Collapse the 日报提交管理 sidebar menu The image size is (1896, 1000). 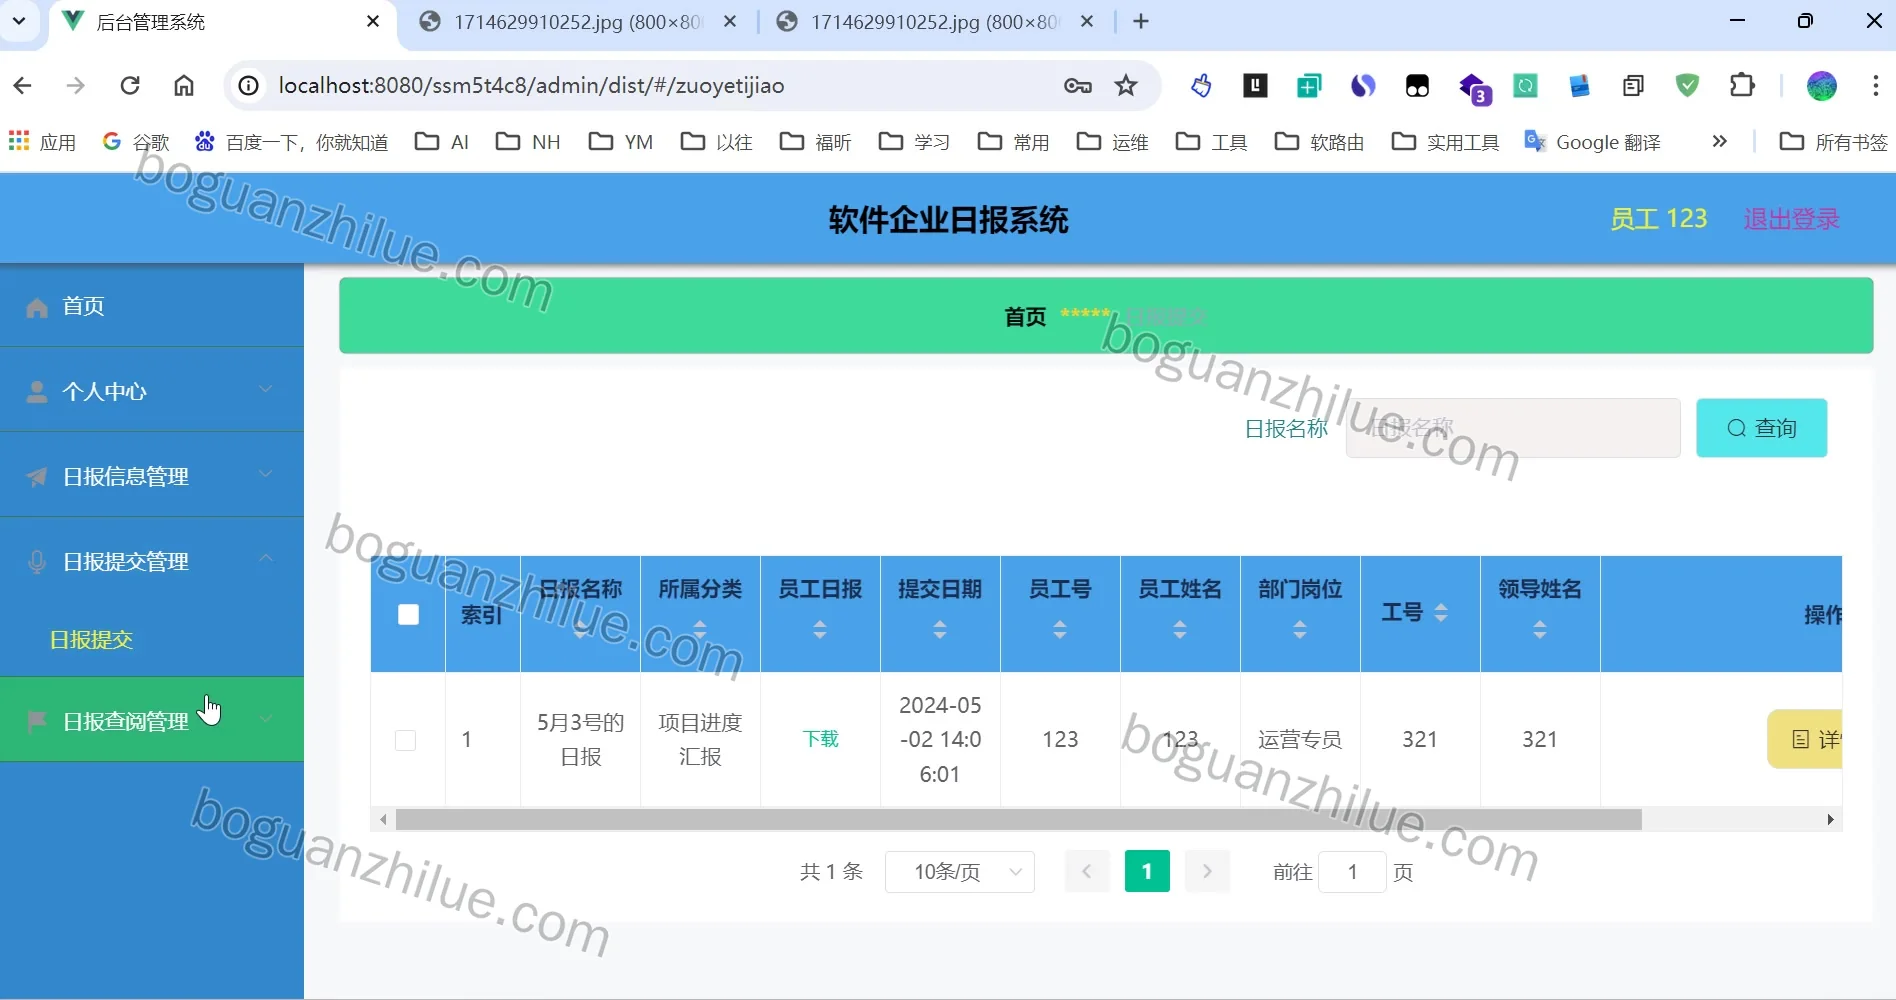152,561
